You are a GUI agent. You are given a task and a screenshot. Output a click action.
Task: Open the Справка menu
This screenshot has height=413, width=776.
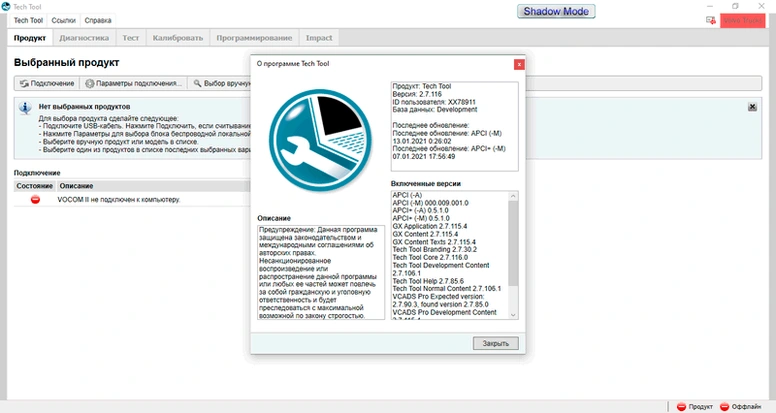(x=98, y=20)
